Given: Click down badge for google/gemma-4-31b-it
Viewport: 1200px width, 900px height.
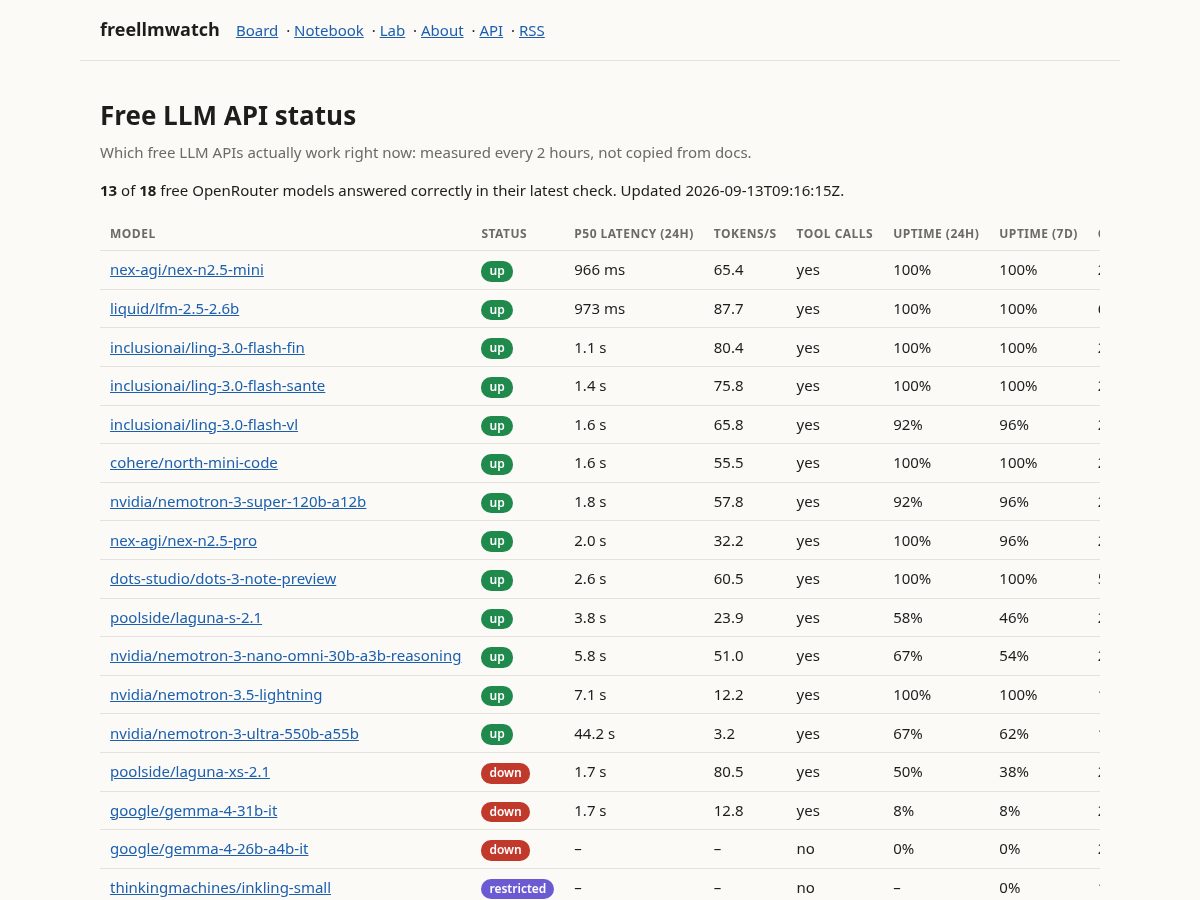Looking at the screenshot, I should [505, 812].
